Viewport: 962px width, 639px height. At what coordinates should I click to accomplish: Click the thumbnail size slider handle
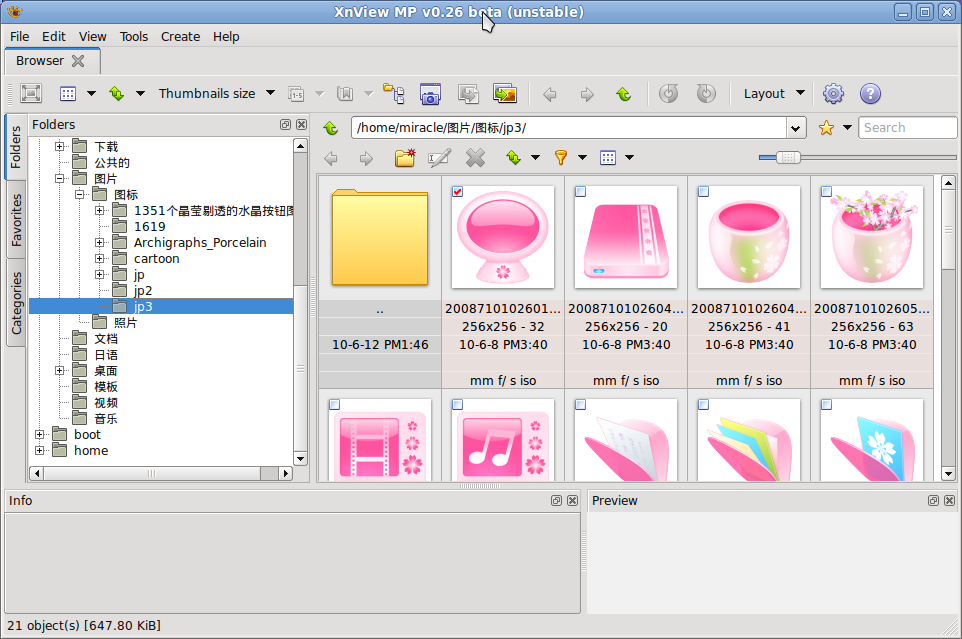click(x=788, y=158)
